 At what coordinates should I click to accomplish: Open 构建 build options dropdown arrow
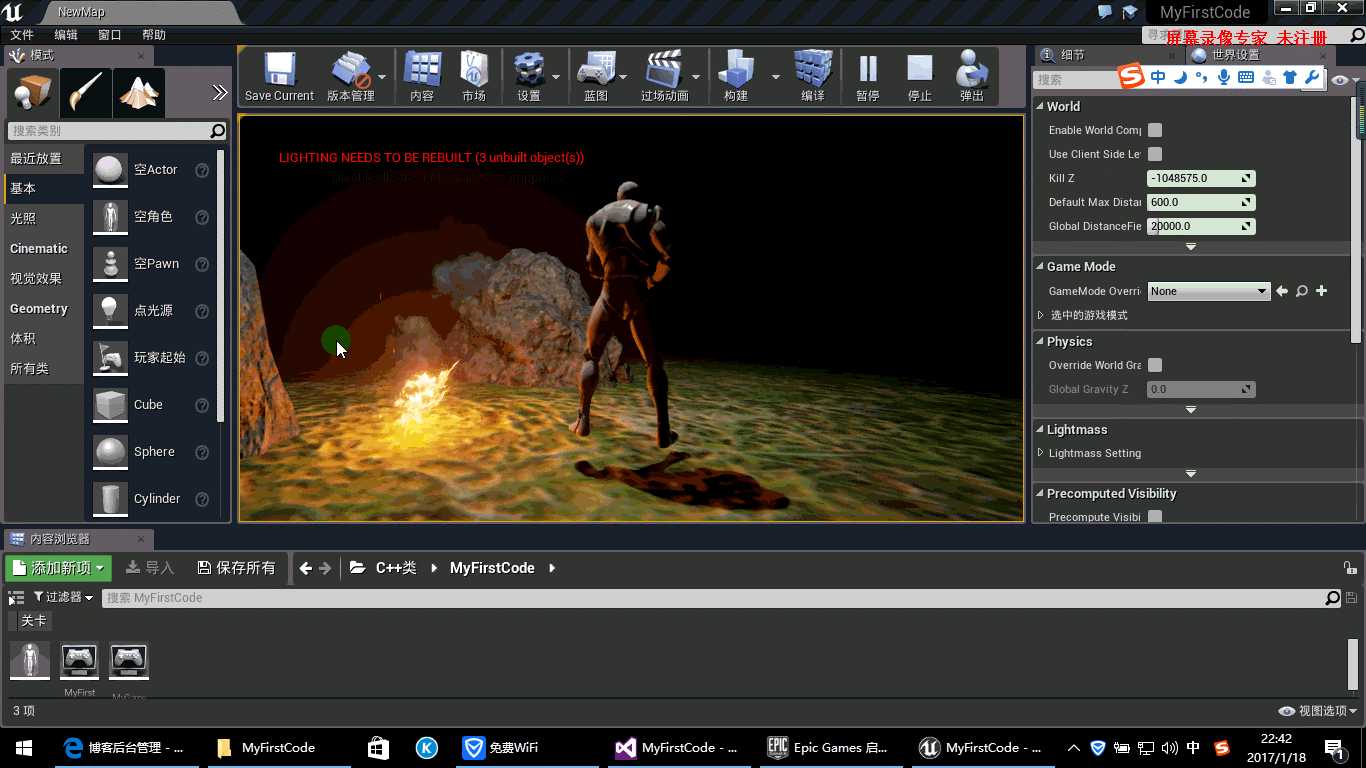775,77
